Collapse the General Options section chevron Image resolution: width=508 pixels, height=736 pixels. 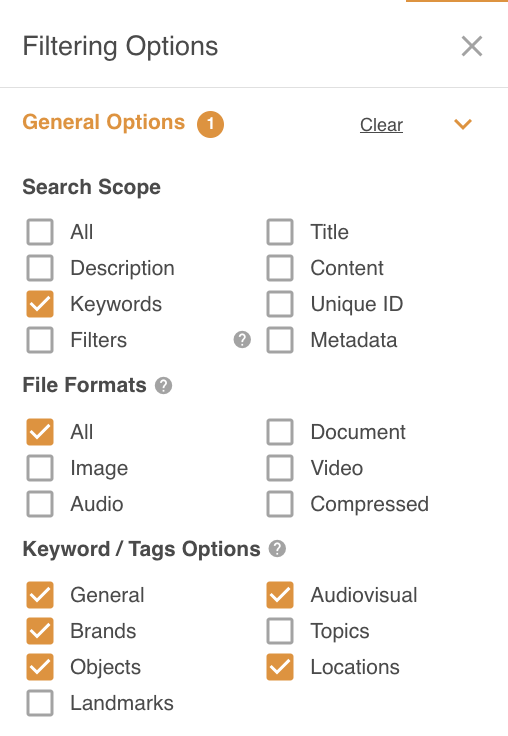[463, 124]
